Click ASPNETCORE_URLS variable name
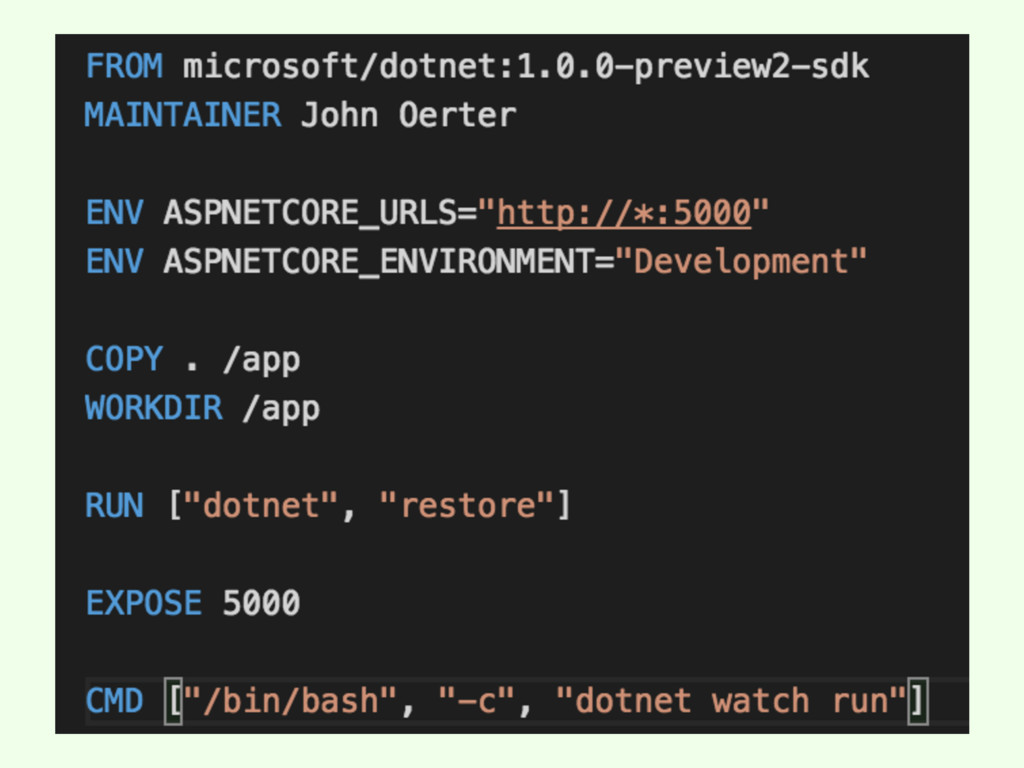Screen dimensions: 1024x768 coord(310,213)
